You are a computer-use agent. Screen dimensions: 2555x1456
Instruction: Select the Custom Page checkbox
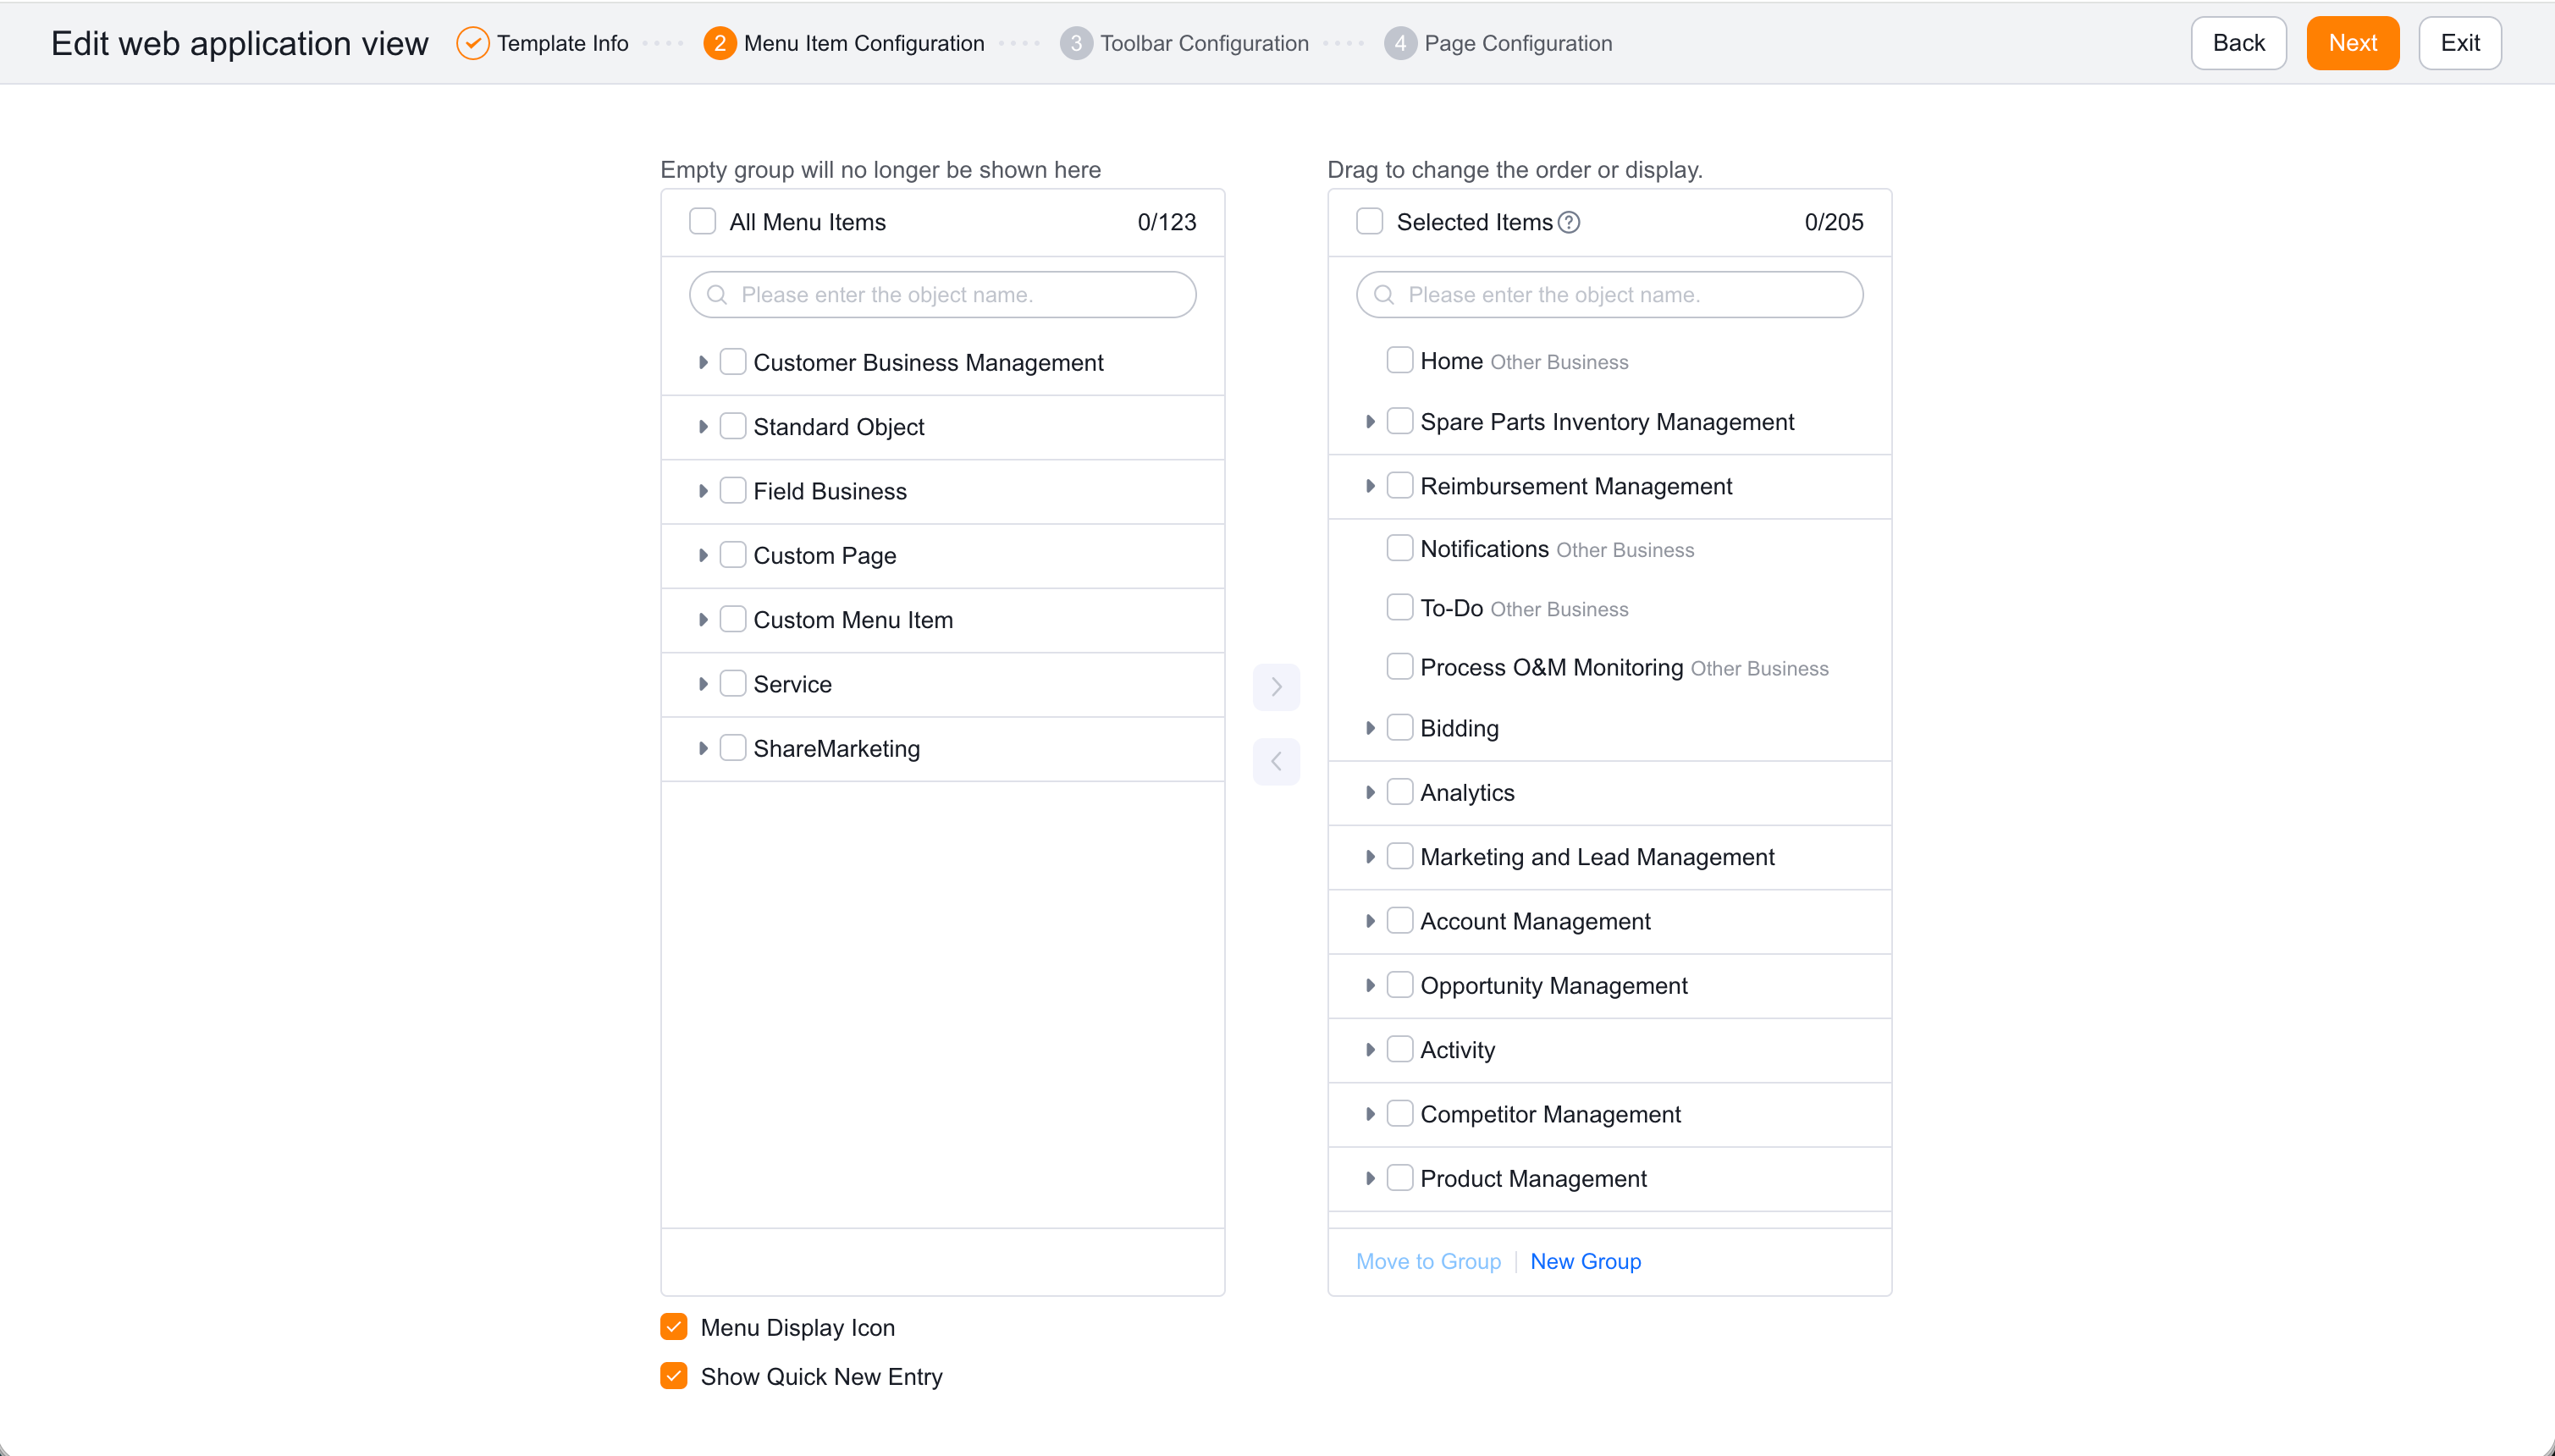click(x=733, y=555)
